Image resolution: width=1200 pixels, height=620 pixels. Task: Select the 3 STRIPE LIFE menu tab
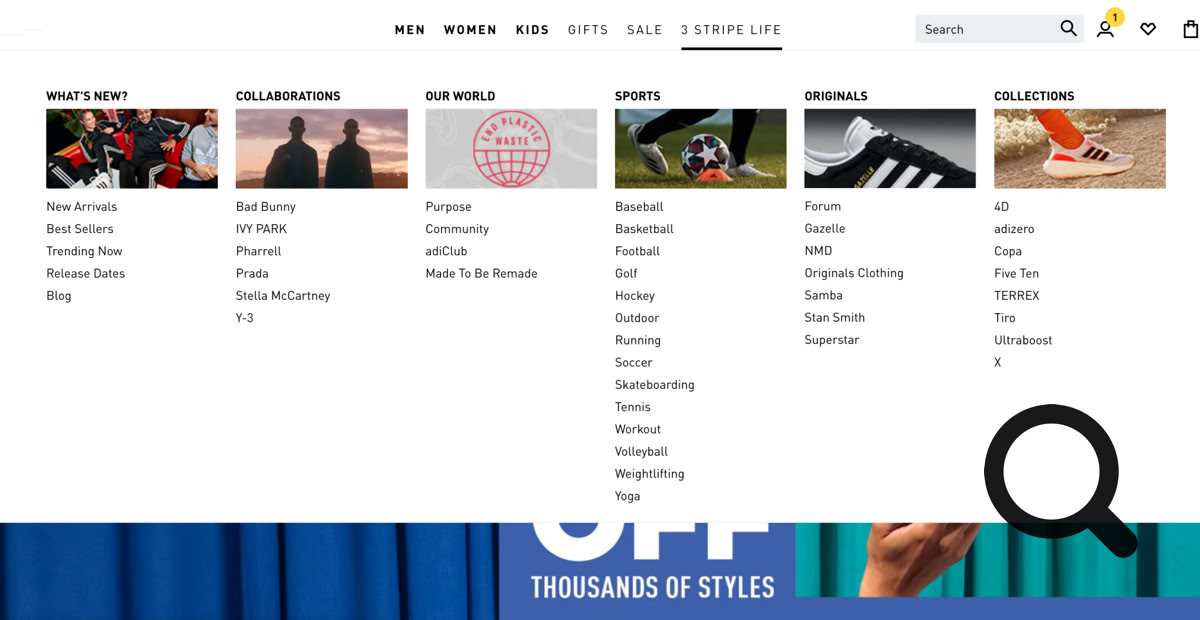731,30
